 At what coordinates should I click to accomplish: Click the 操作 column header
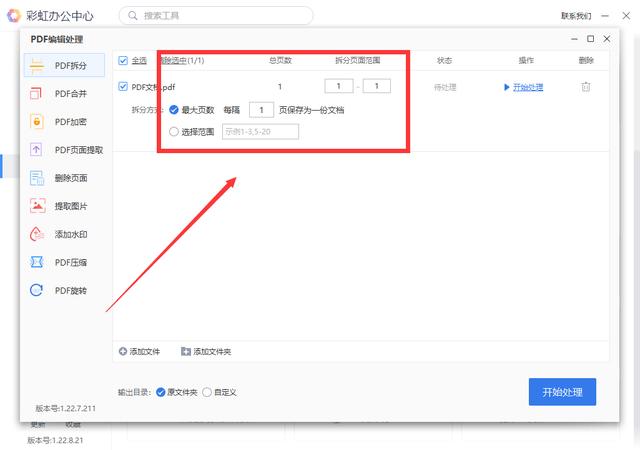pos(526,60)
